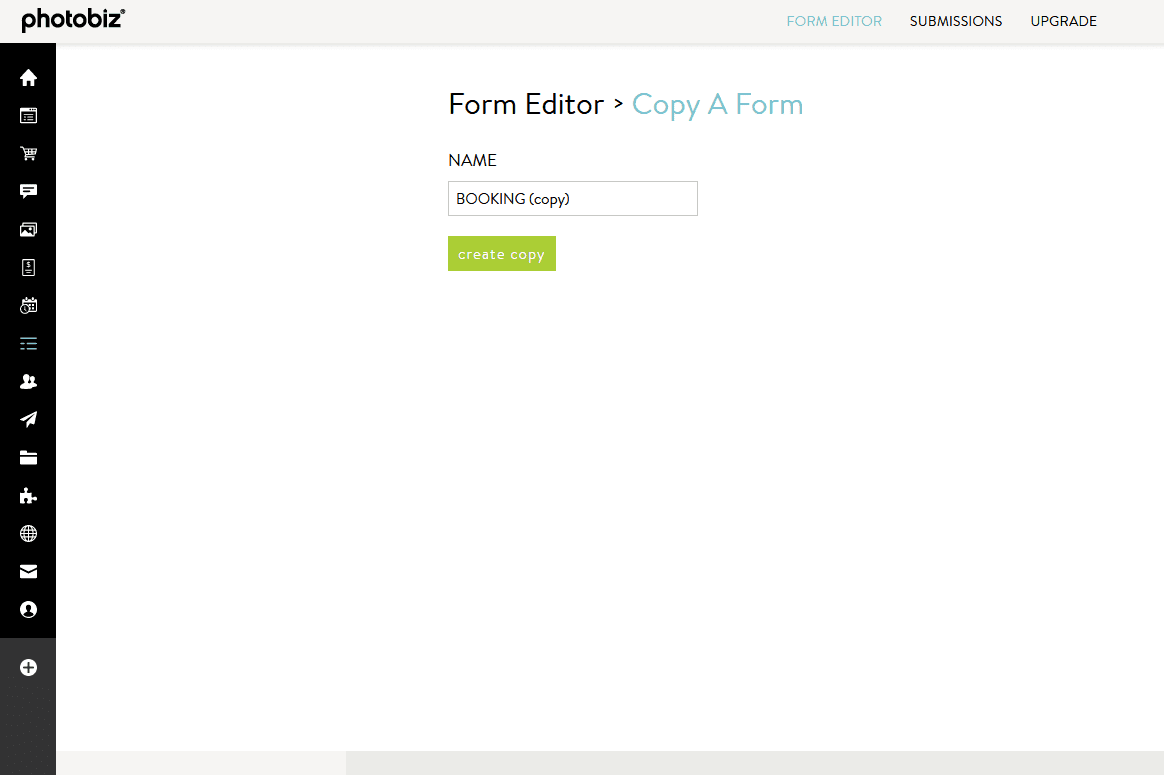Open the Copy A Form breadcrumb link
Screen dimensions: 1164x775
pos(717,104)
